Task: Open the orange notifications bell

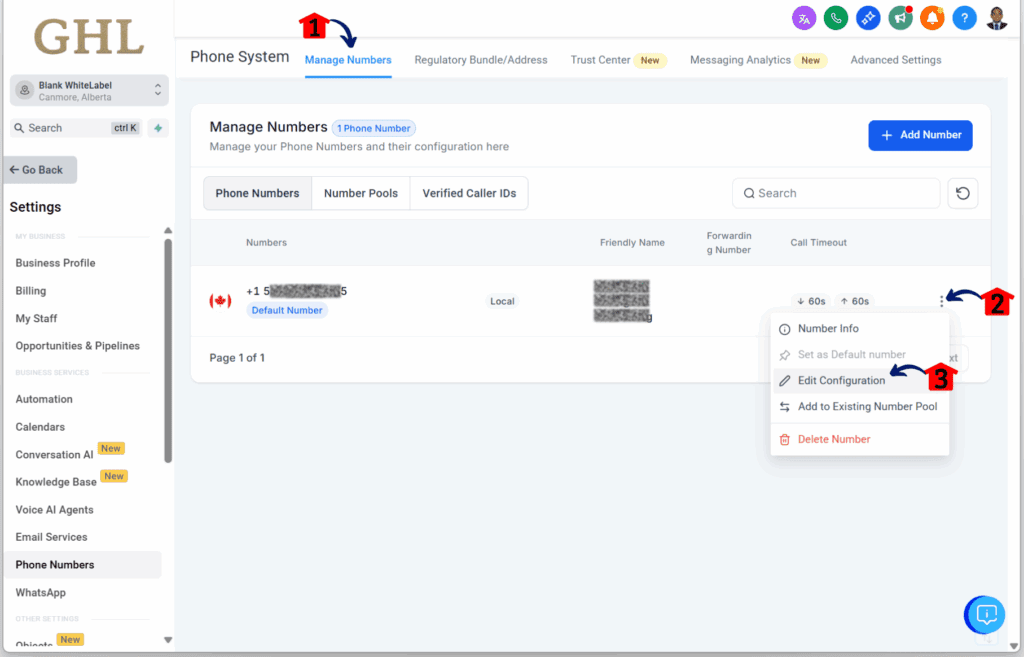Action: pyautogui.click(x=932, y=18)
